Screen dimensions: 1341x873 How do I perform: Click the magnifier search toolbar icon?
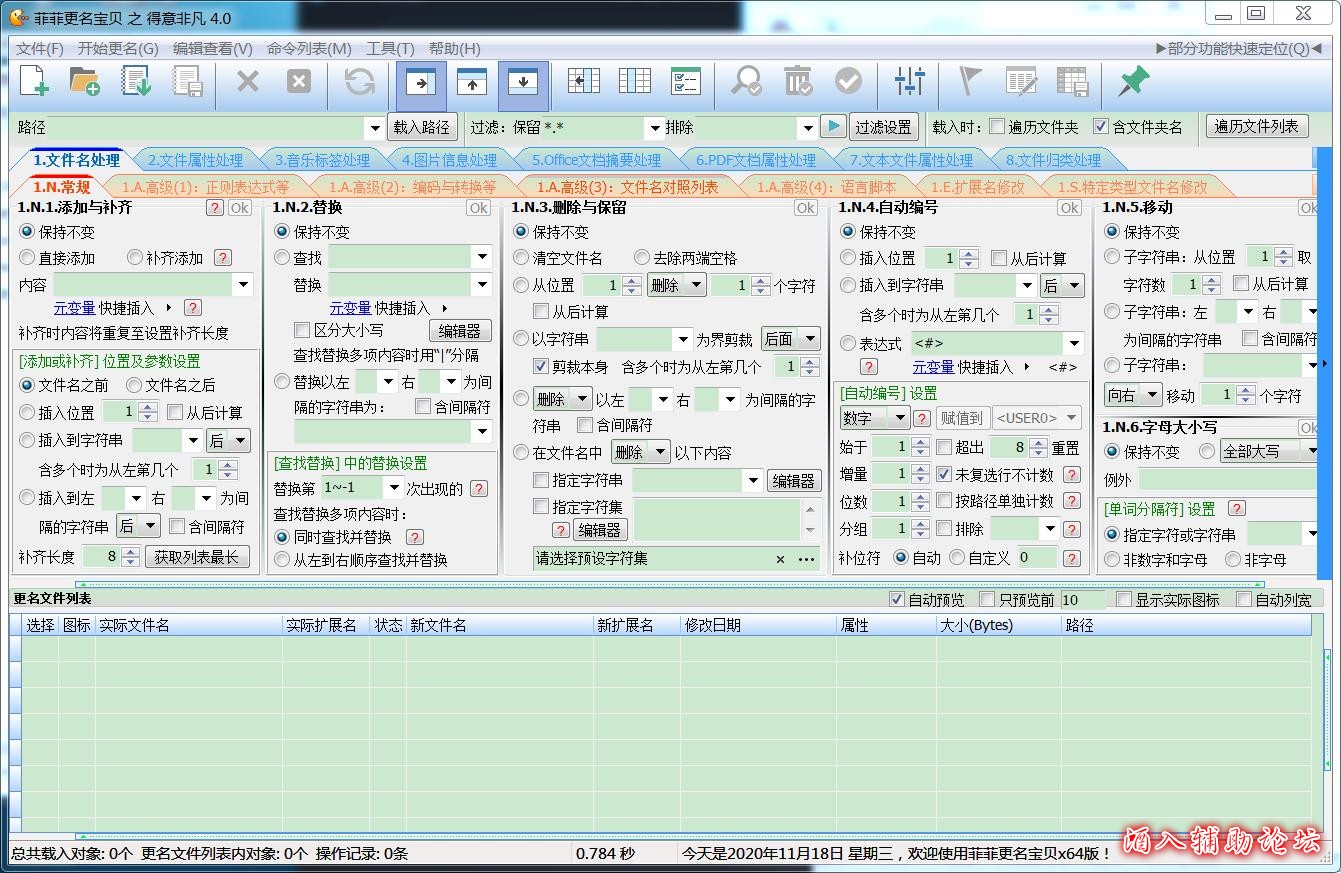click(745, 82)
